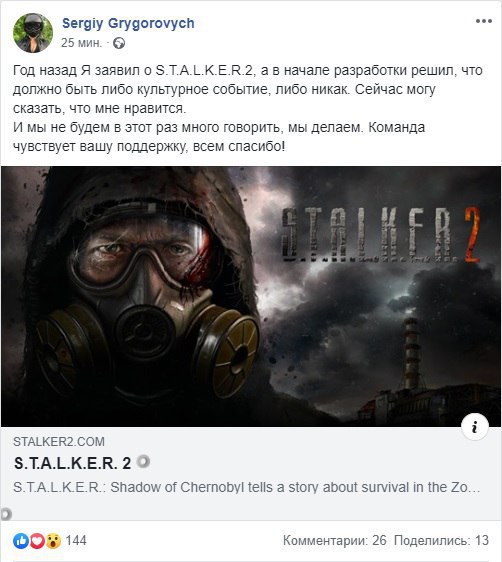Click the yellow Wow reaction emoji
502x562 pixels.
point(53,541)
